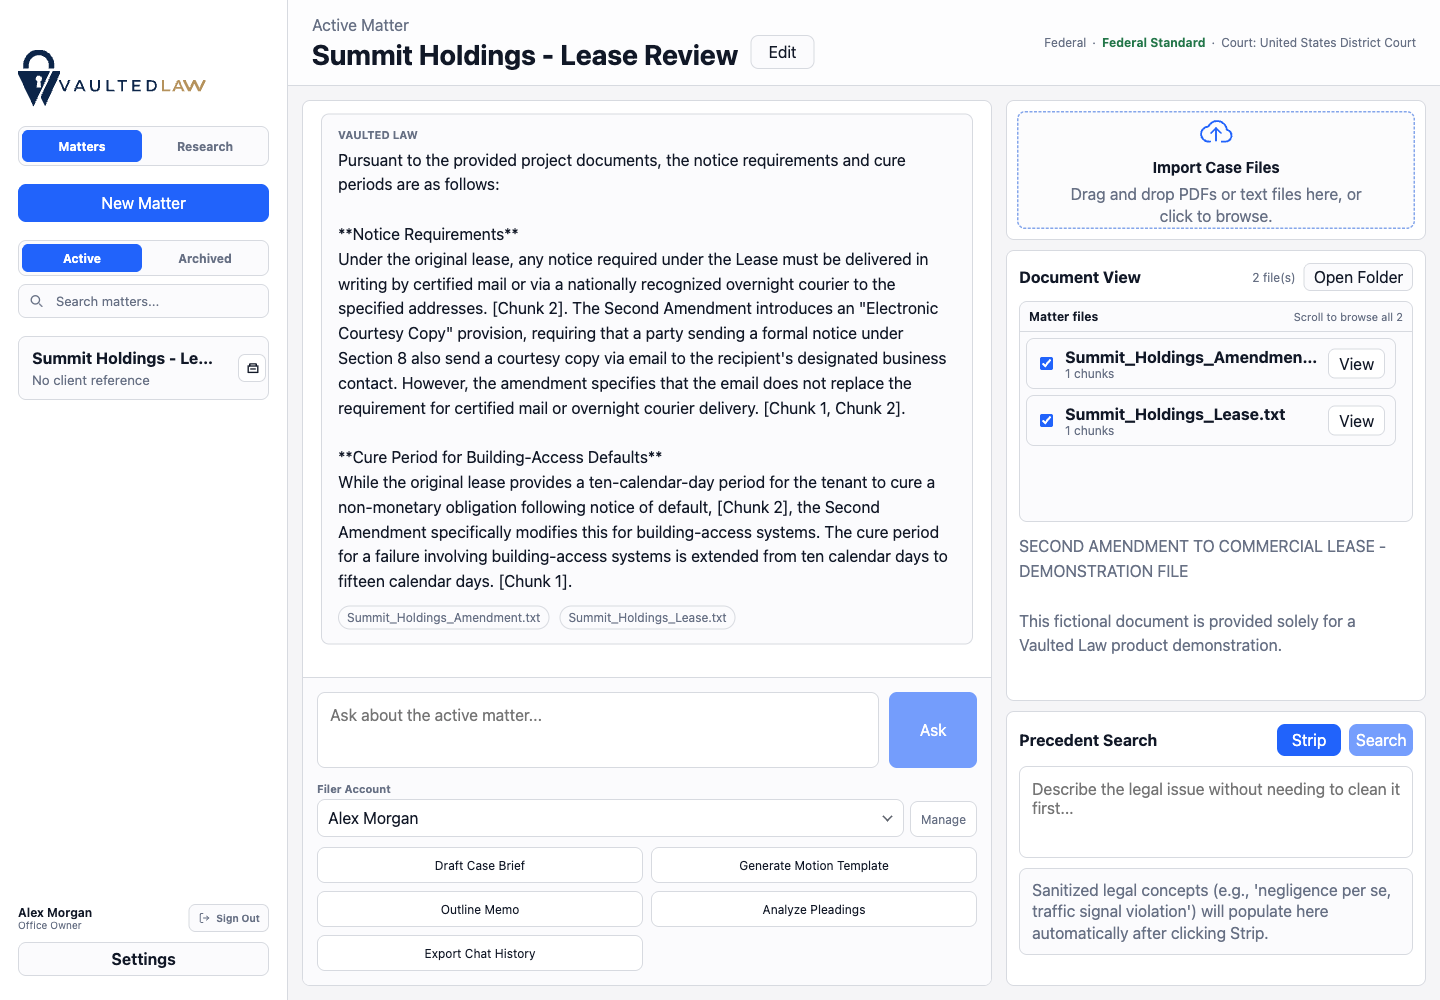Click the legal issue description box

[x=1216, y=812]
